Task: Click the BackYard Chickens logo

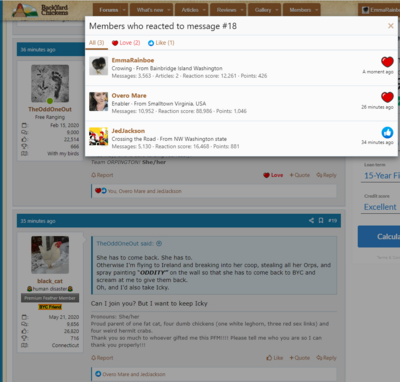Action: (x=40, y=10)
